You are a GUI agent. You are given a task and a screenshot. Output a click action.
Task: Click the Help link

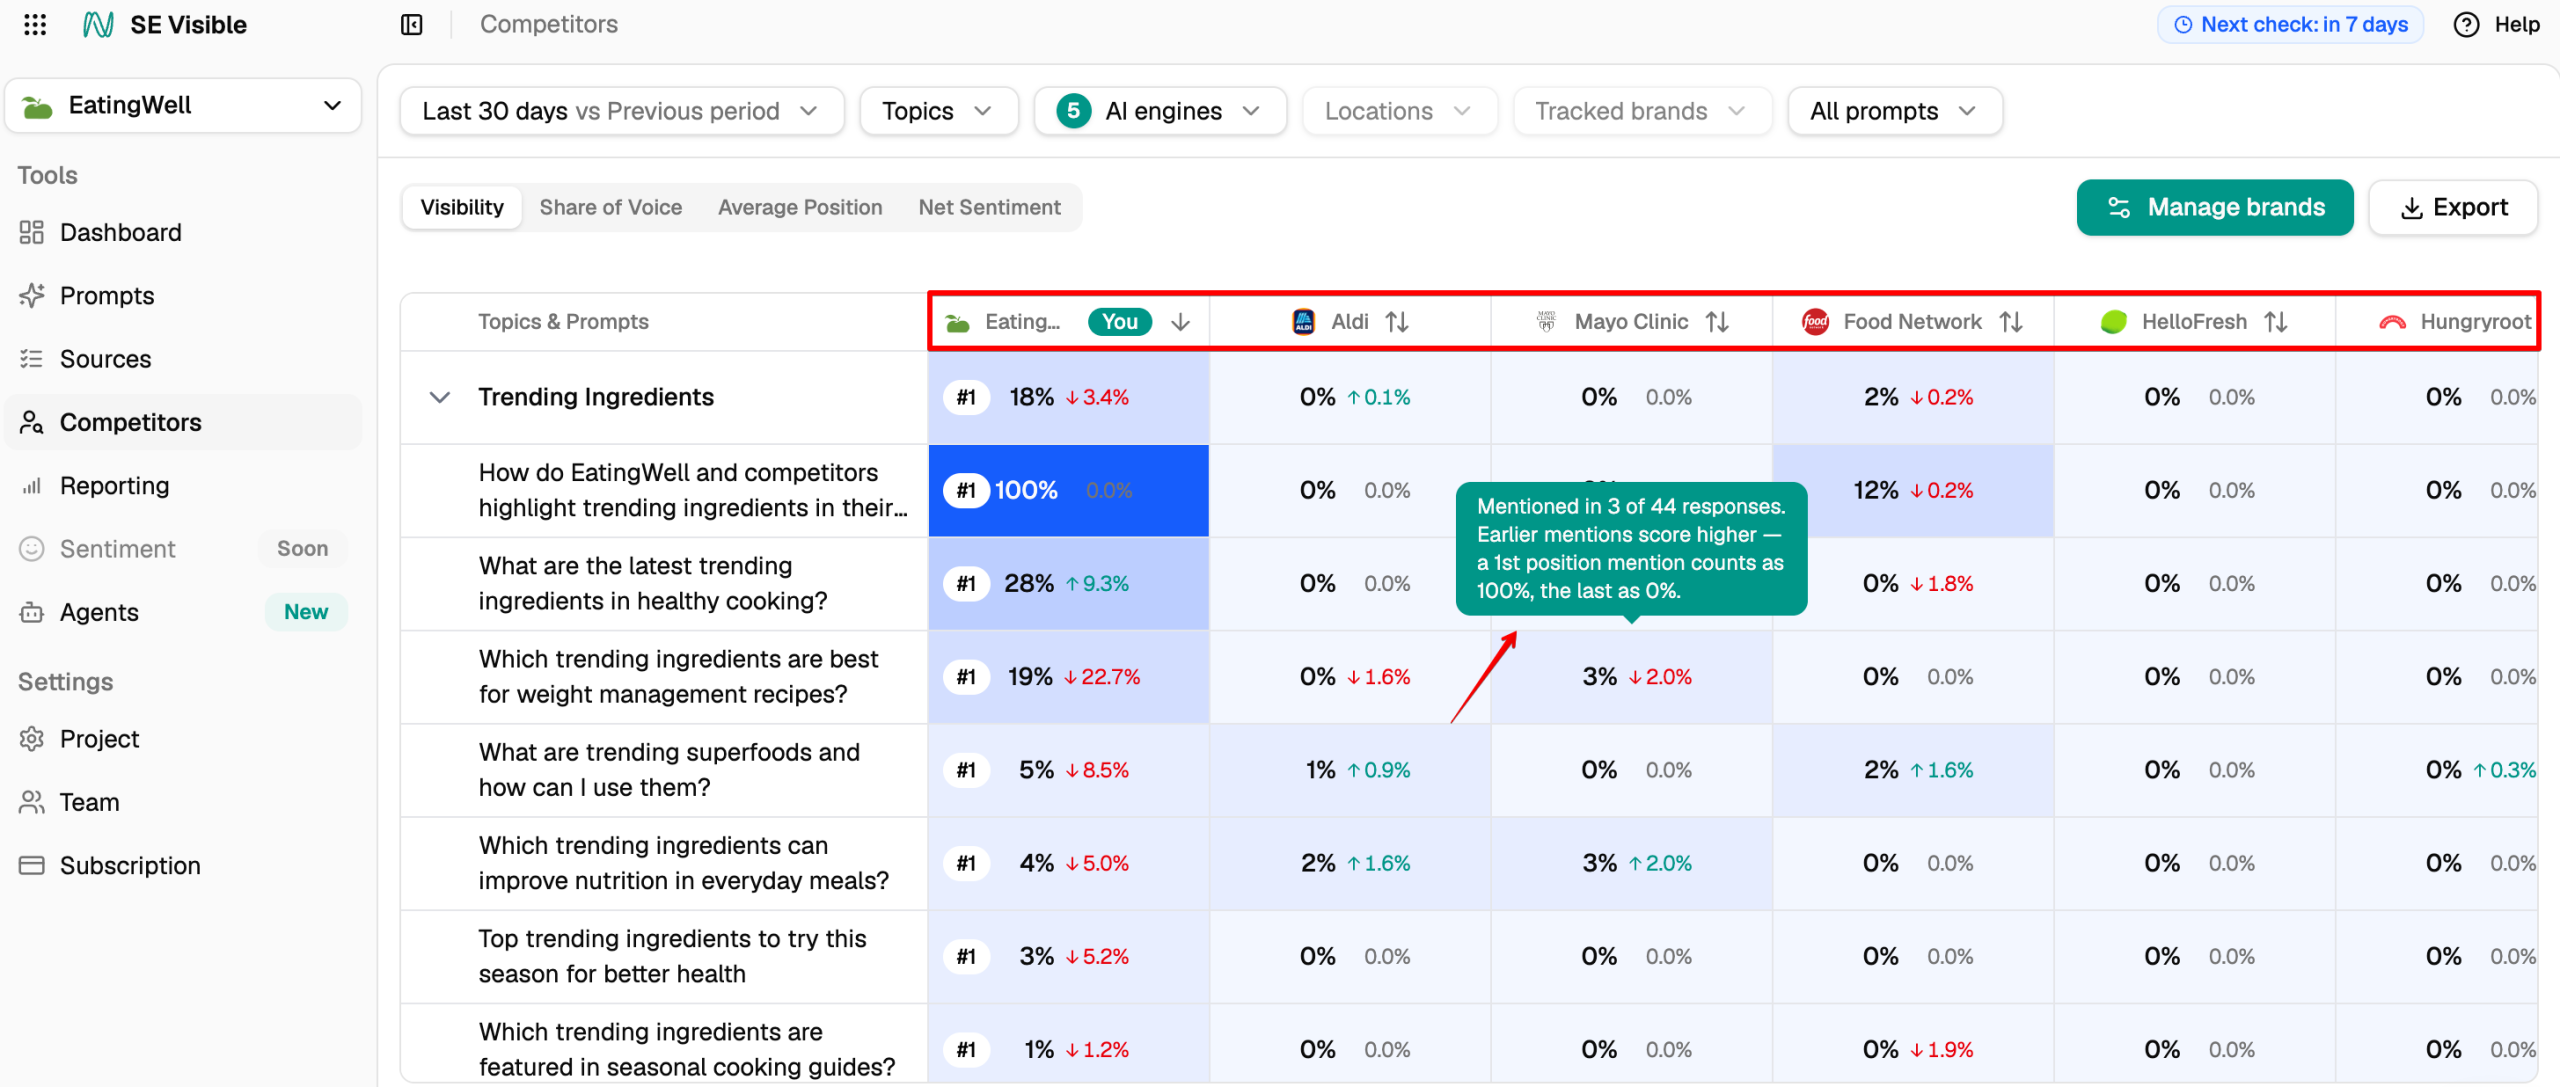[2516, 24]
